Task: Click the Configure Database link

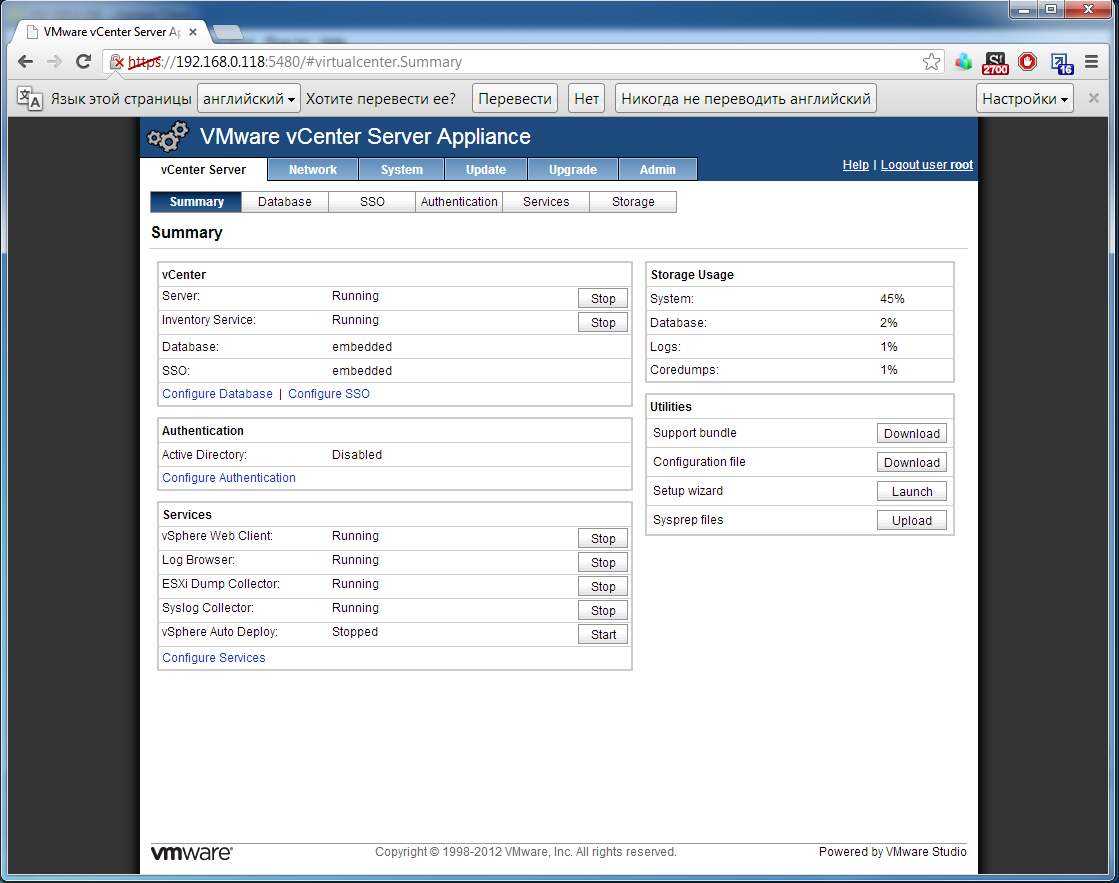Action: [x=218, y=394]
